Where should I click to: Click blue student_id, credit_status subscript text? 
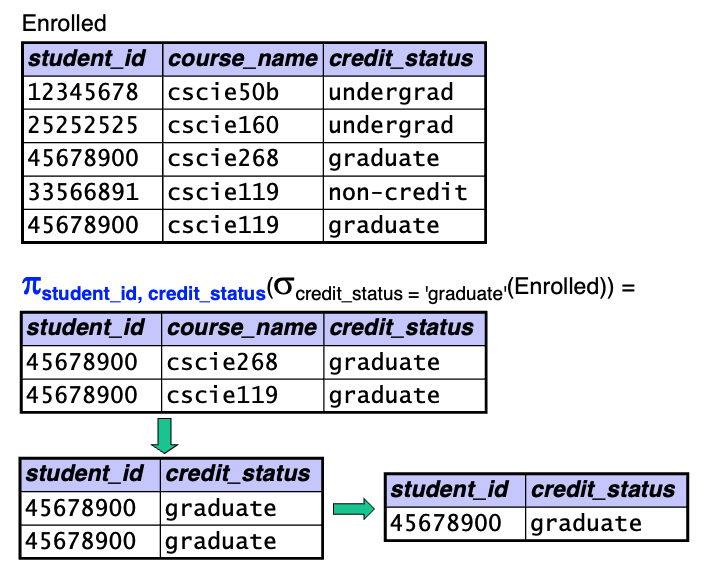[x=154, y=294]
